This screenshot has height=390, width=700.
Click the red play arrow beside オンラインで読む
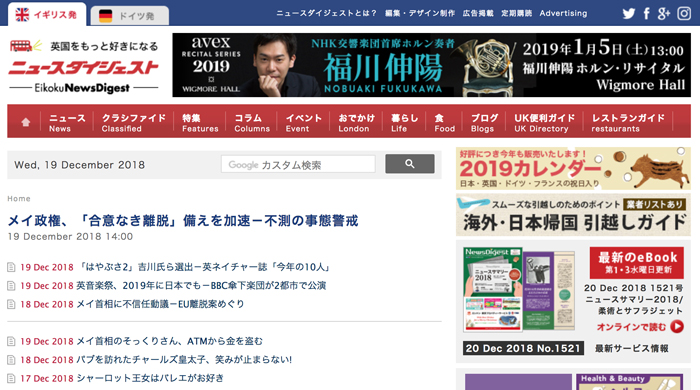tap(677, 327)
